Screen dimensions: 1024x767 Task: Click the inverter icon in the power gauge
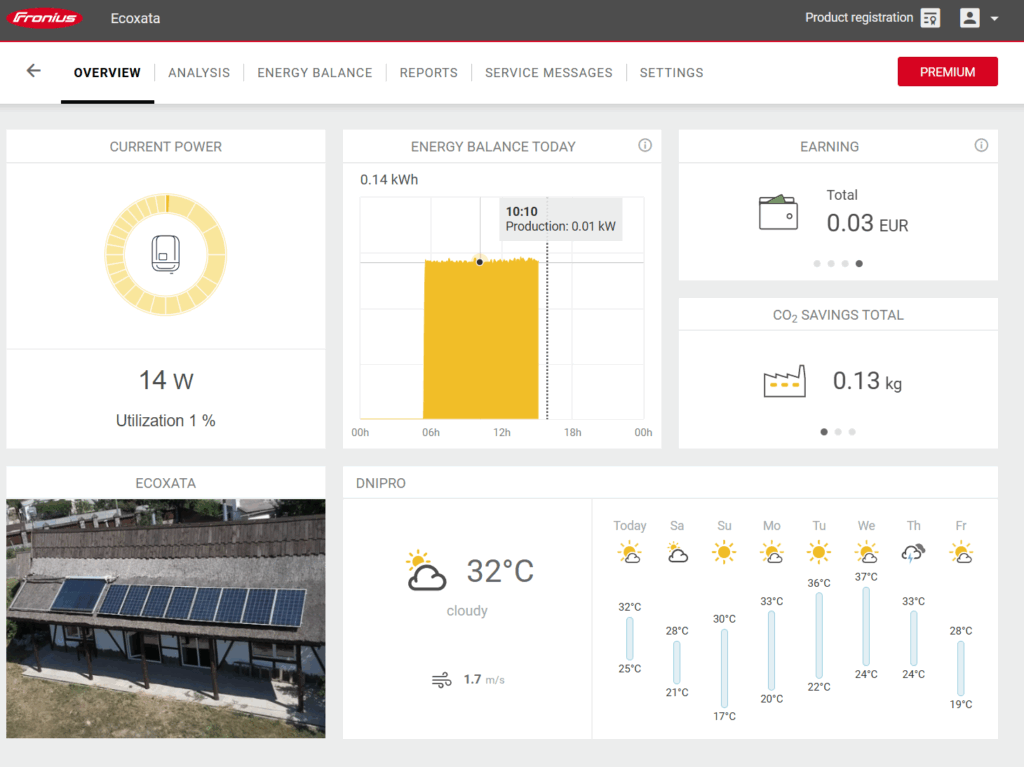pyautogui.click(x=166, y=253)
